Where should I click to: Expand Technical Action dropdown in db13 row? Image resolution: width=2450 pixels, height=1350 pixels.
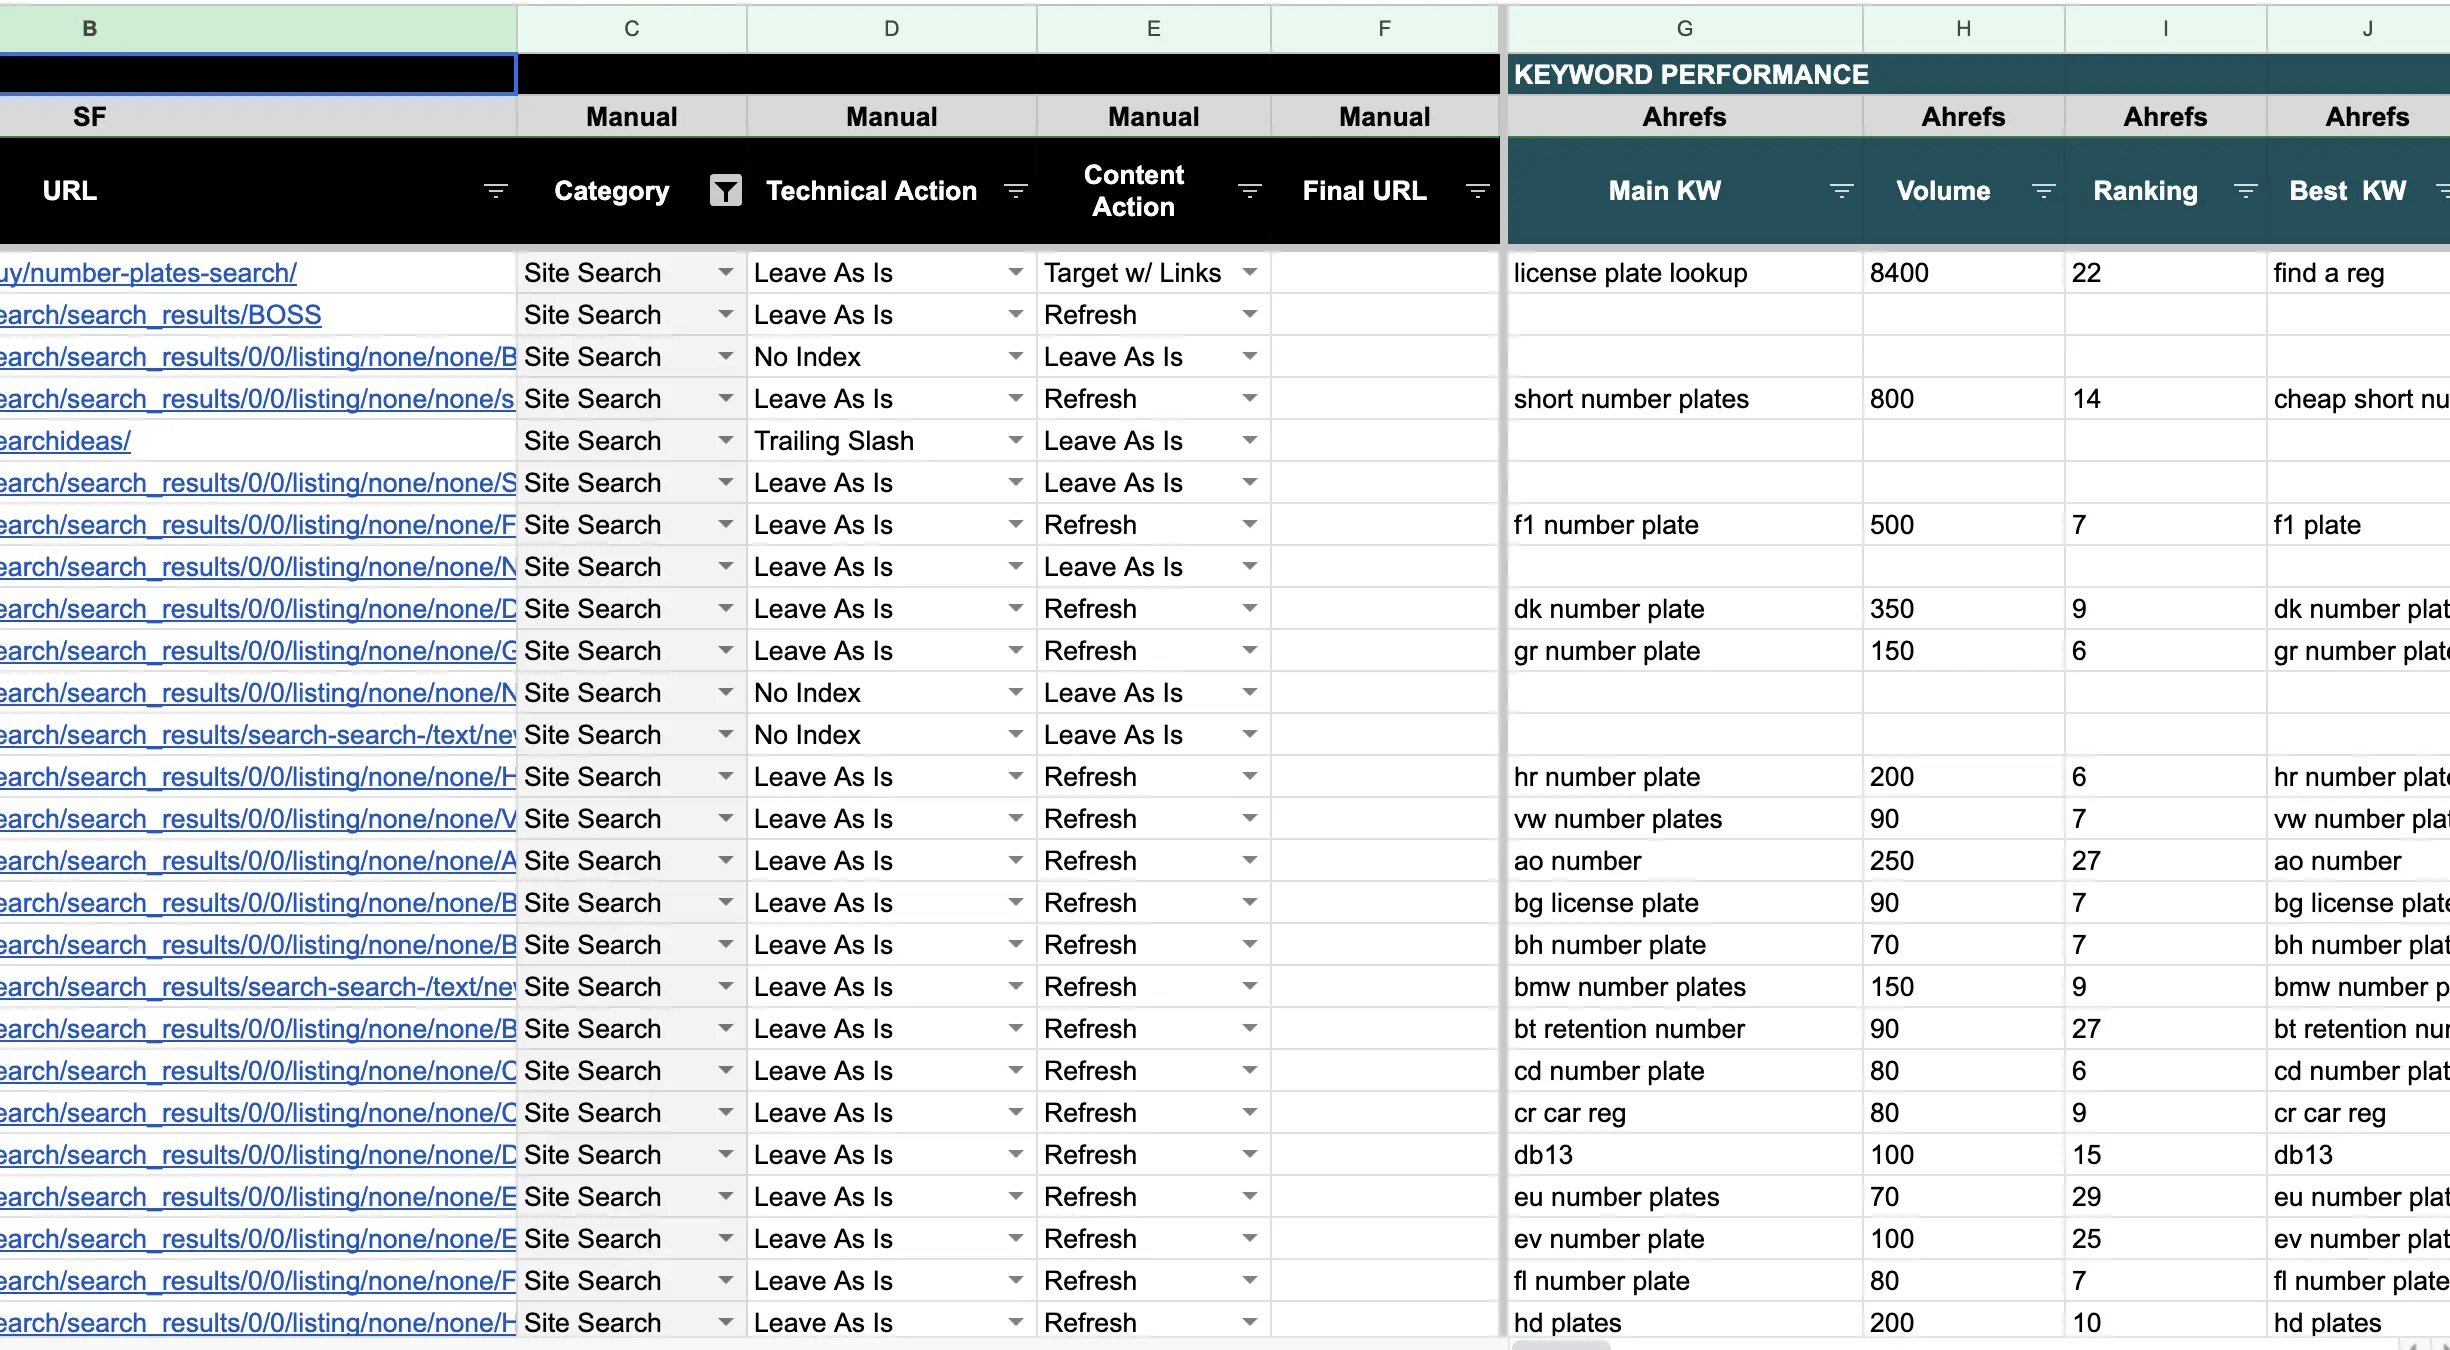(x=1015, y=1155)
